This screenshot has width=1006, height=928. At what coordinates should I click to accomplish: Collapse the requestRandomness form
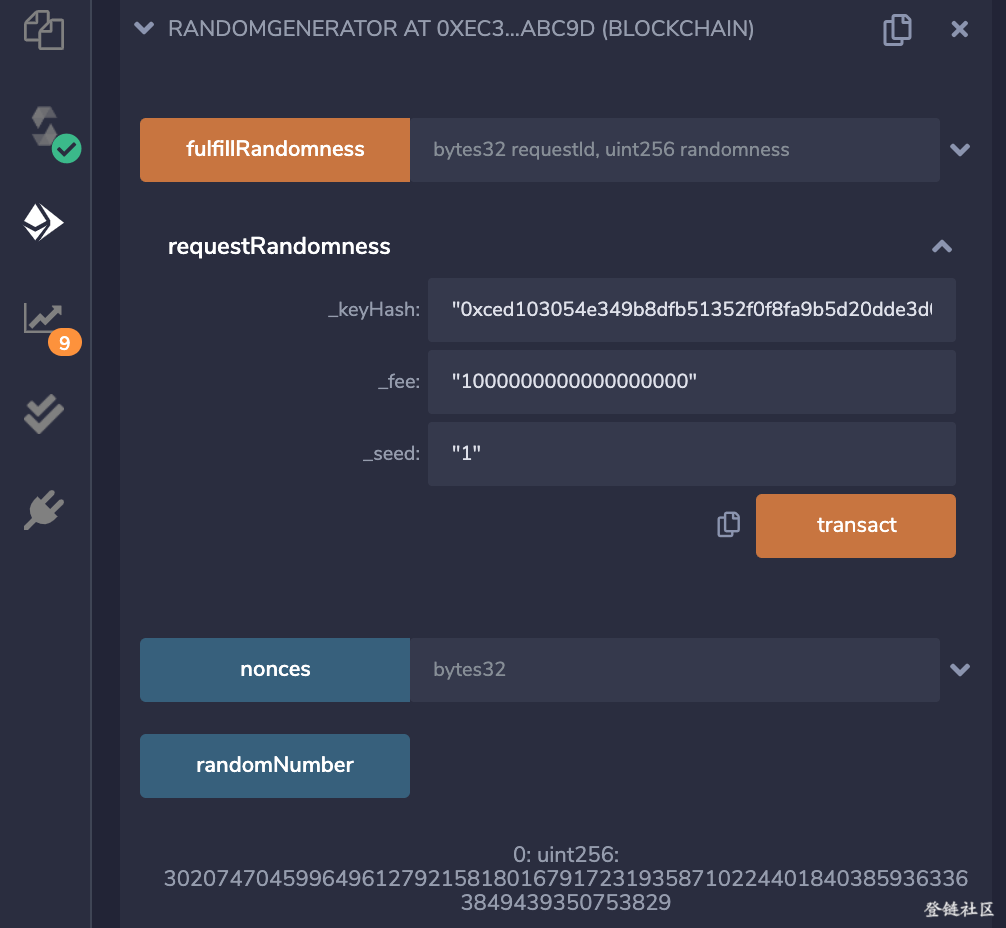tap(942, 246)
